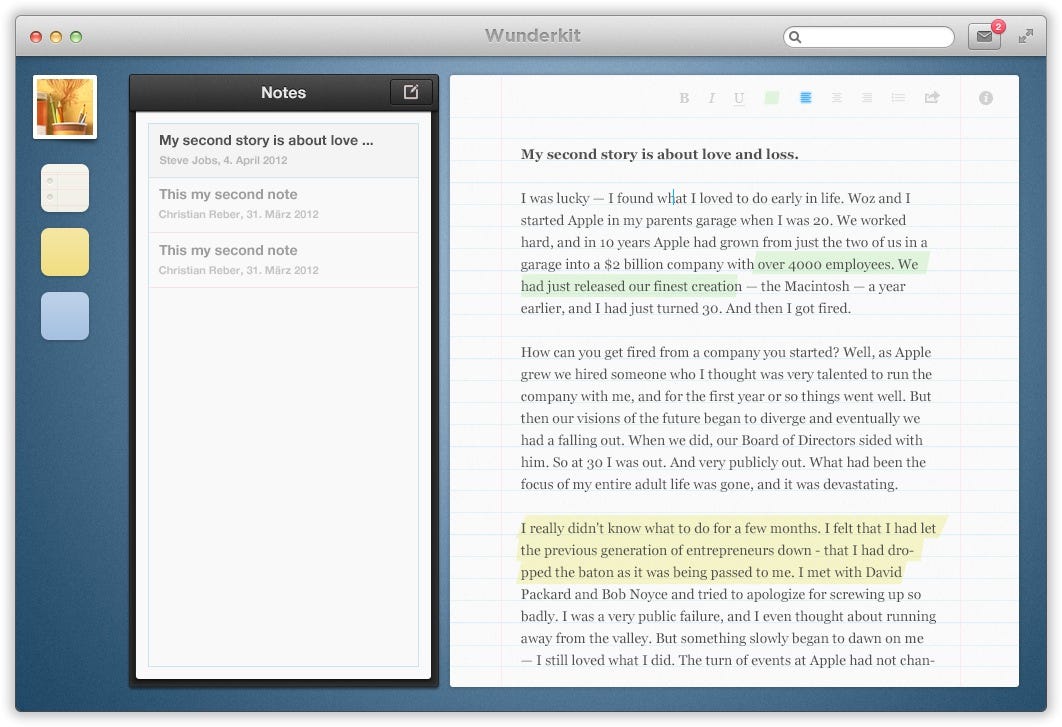Select the blue left-align text icon
Screen dimensions: 1062x727
coord(805,98)
